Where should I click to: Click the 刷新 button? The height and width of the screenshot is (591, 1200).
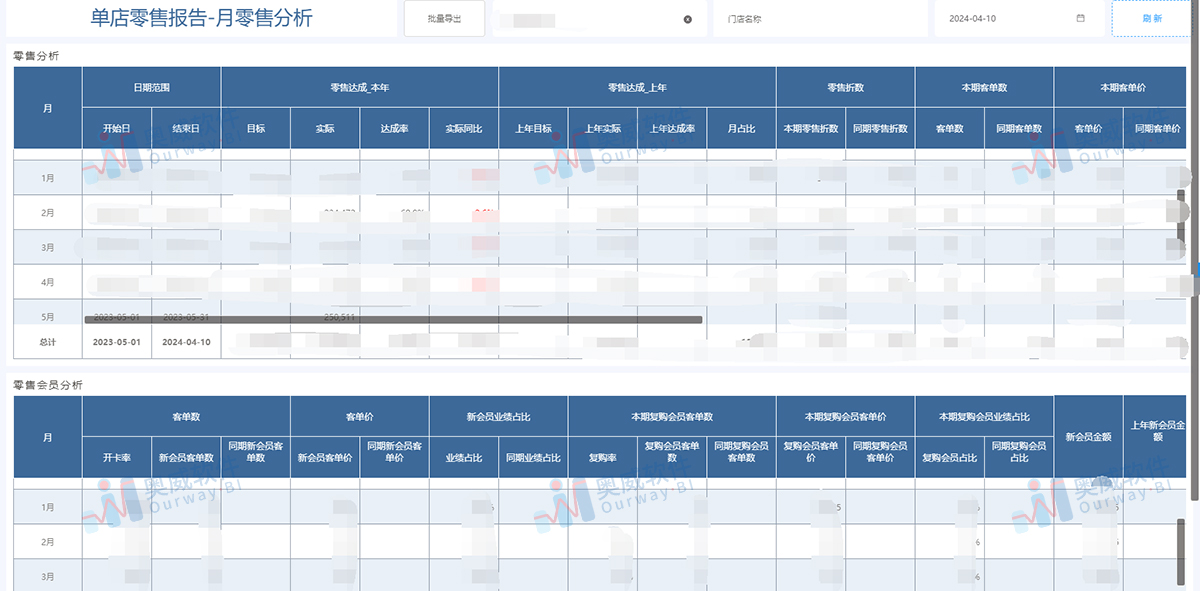[1151, 19]
